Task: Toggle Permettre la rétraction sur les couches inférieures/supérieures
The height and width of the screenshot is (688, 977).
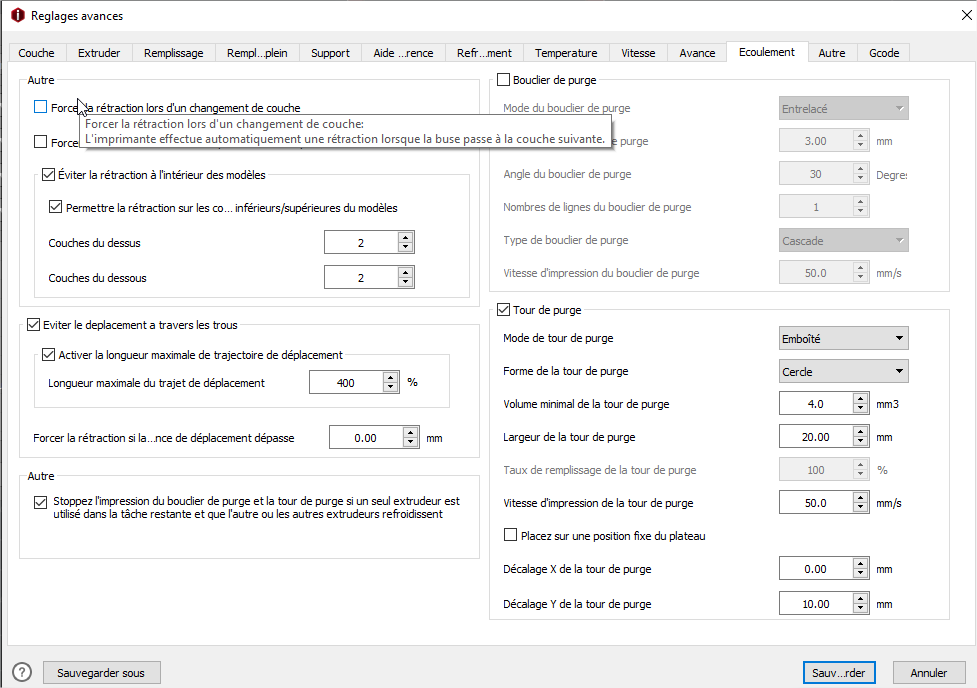Action: [55, 207]
